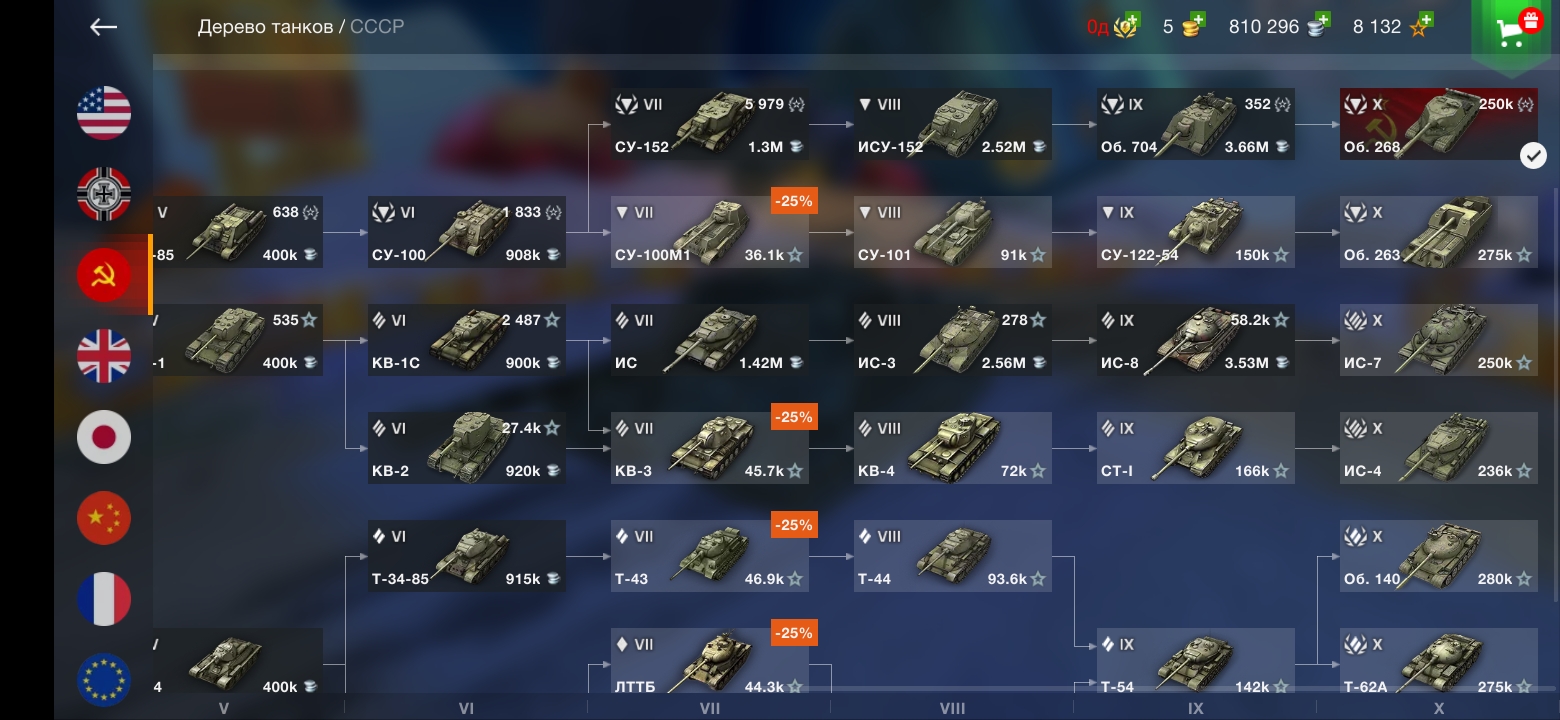This screenshot has height=720, width=1560.
Task: Select the СУ-100М1 tank with discount
Action: 710,232
